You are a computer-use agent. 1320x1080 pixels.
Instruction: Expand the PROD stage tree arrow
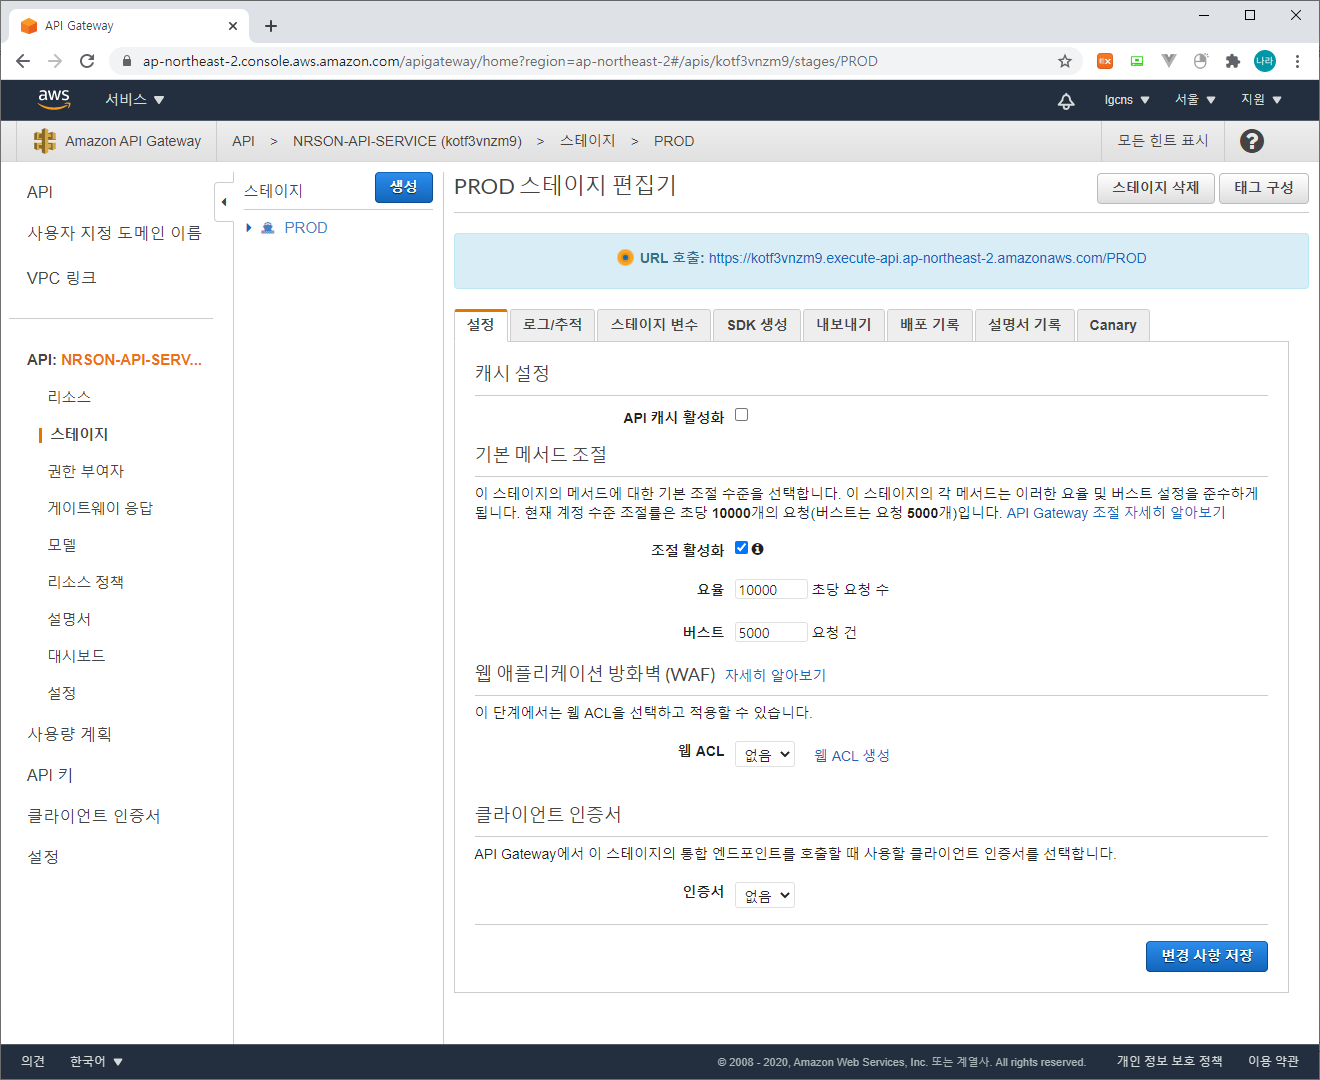pos(249,228)
